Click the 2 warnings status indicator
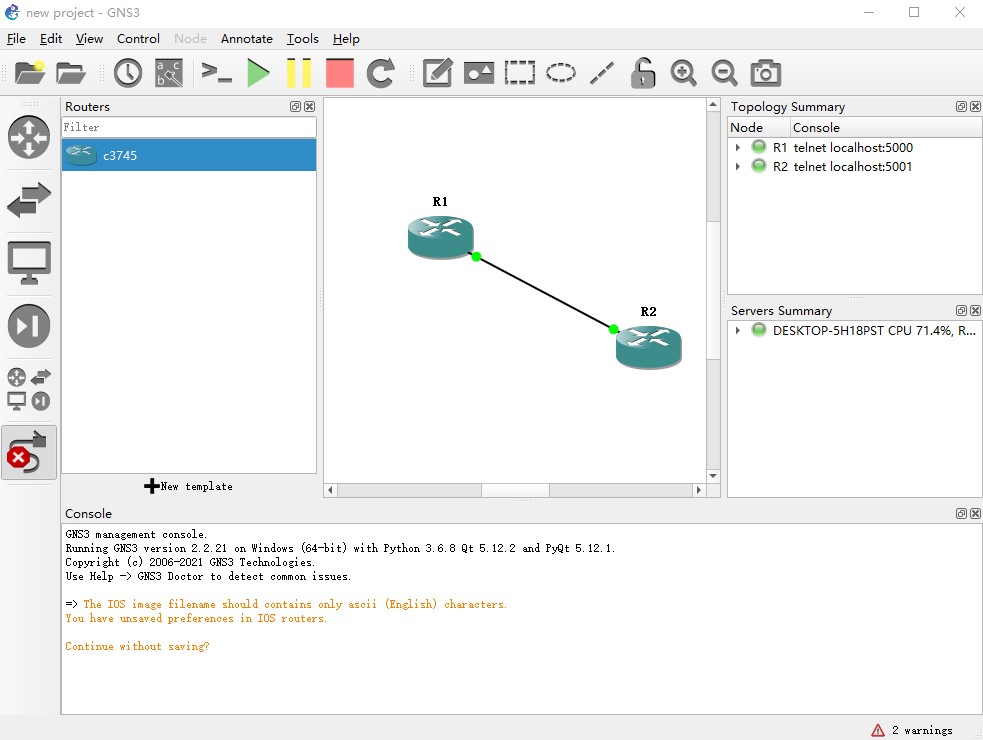This screenshot has height=740, width=983. pyautogui.click(x=912, y=730)
